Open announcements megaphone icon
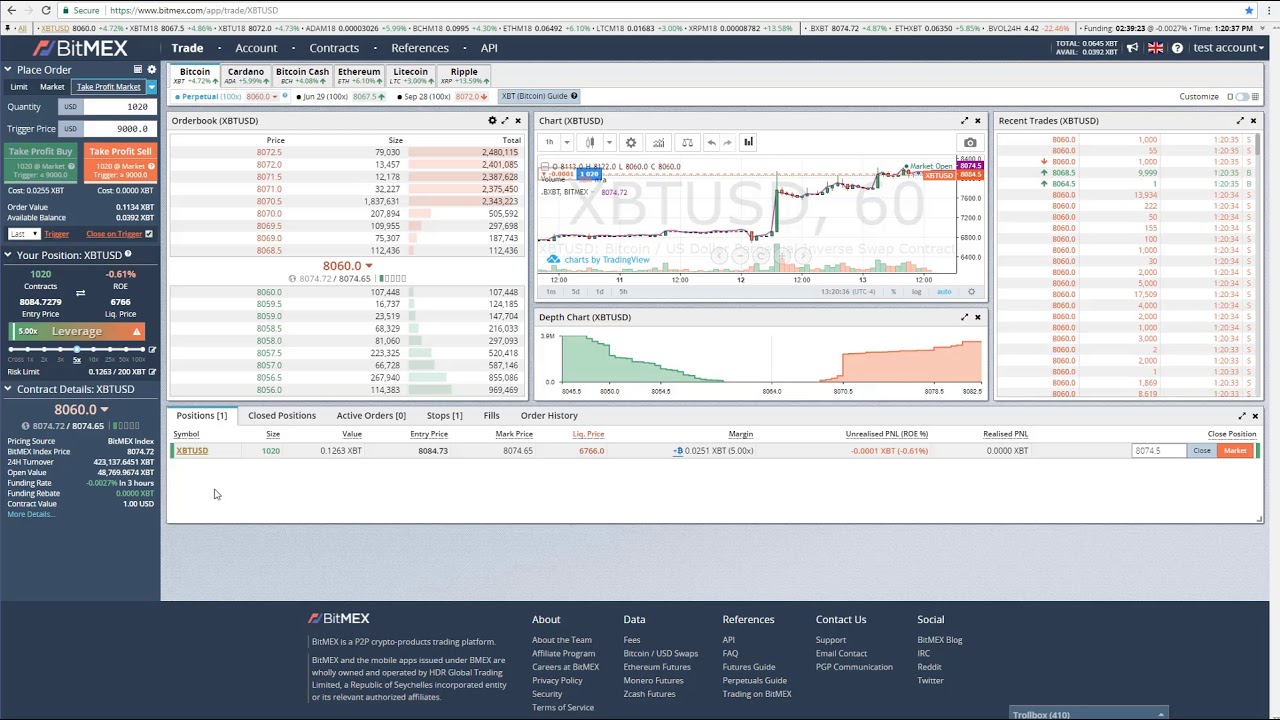1280x720 pixels. click(1133, 48)
